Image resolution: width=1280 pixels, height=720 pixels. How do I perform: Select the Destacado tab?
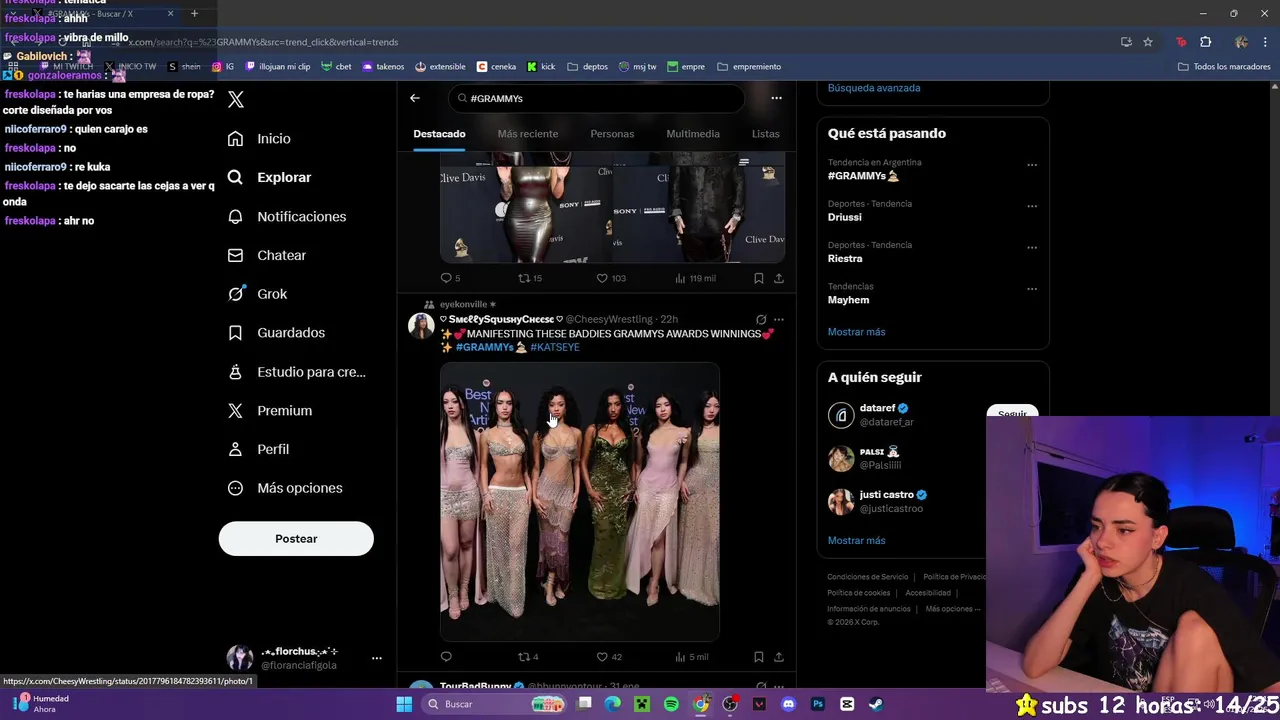439,134
